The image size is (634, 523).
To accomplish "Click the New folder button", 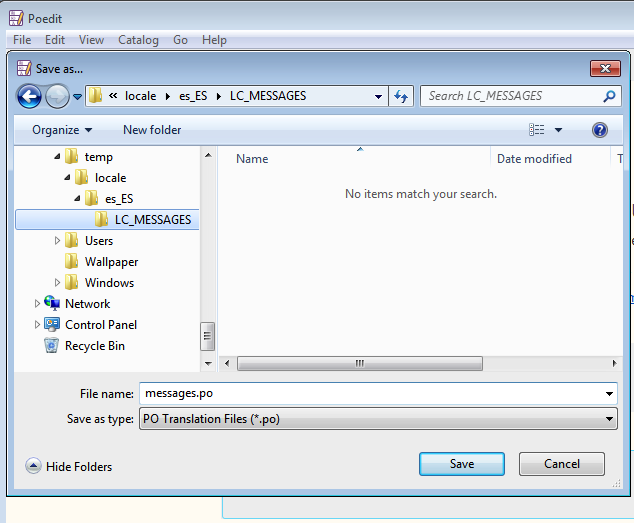I will point(152,130).
